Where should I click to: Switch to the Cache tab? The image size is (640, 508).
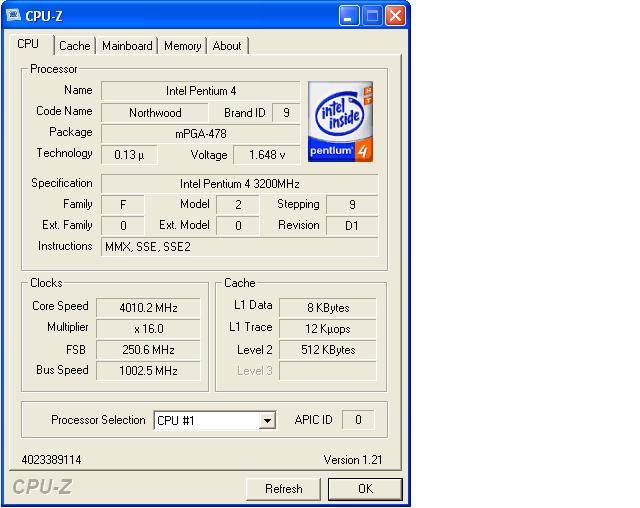[75, 46]
